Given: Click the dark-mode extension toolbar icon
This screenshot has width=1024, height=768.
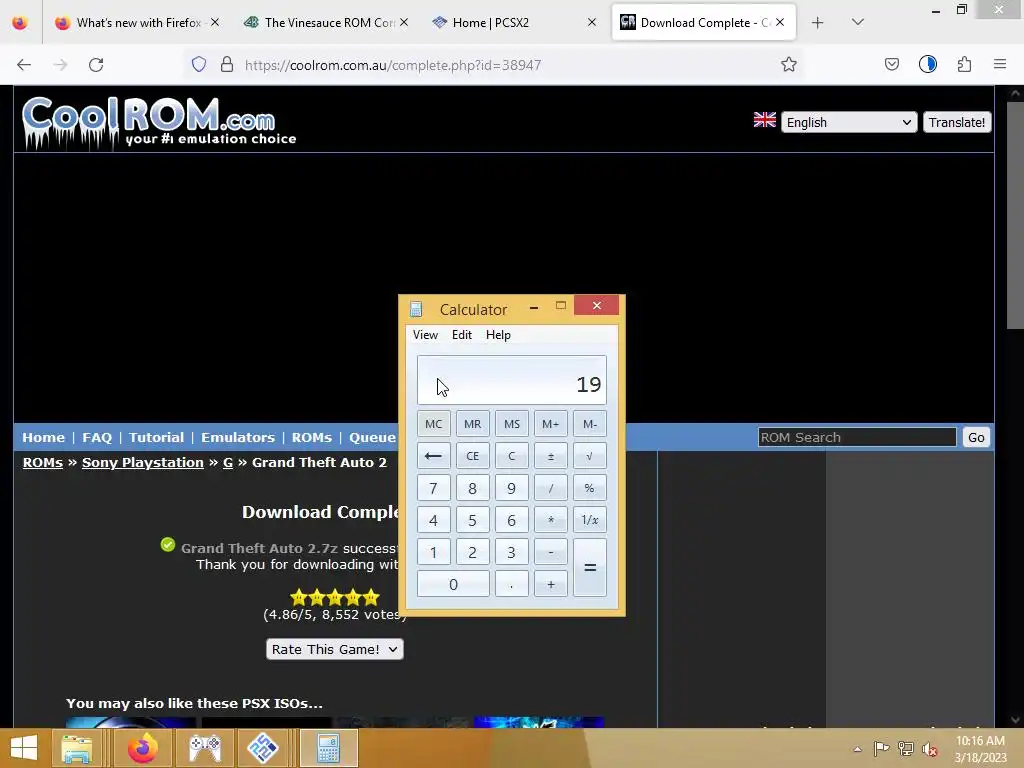Looking at the screenshot, I should [x=928, y=65].
